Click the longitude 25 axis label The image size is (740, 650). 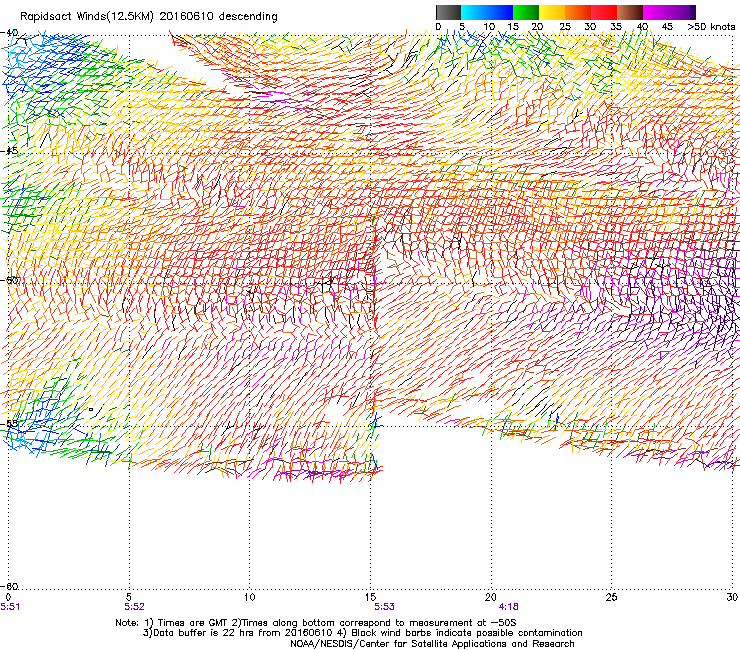click(611, 597)
